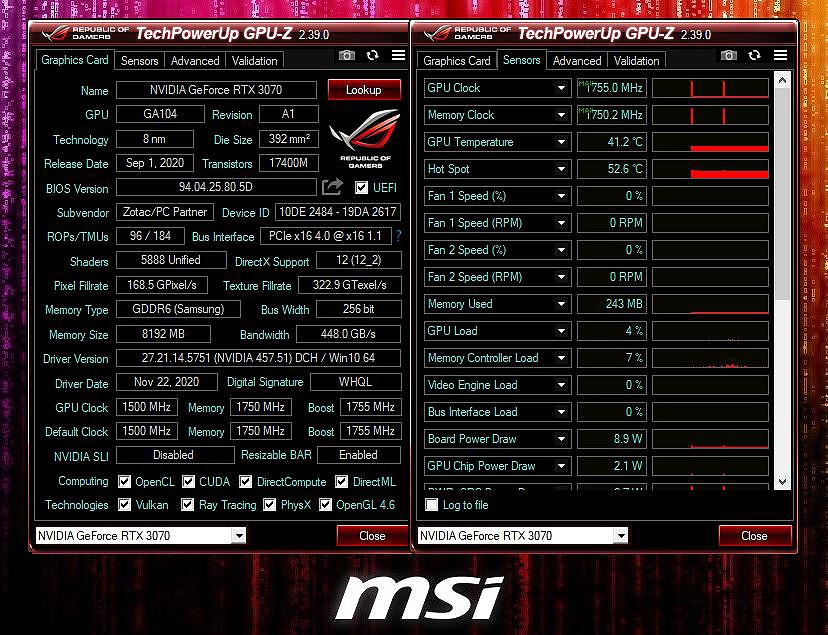This screenshot has width=828, height=635.
Task: Open Fan 2 Speed (RPM) dropdown
Action: [x=561, y=277]
